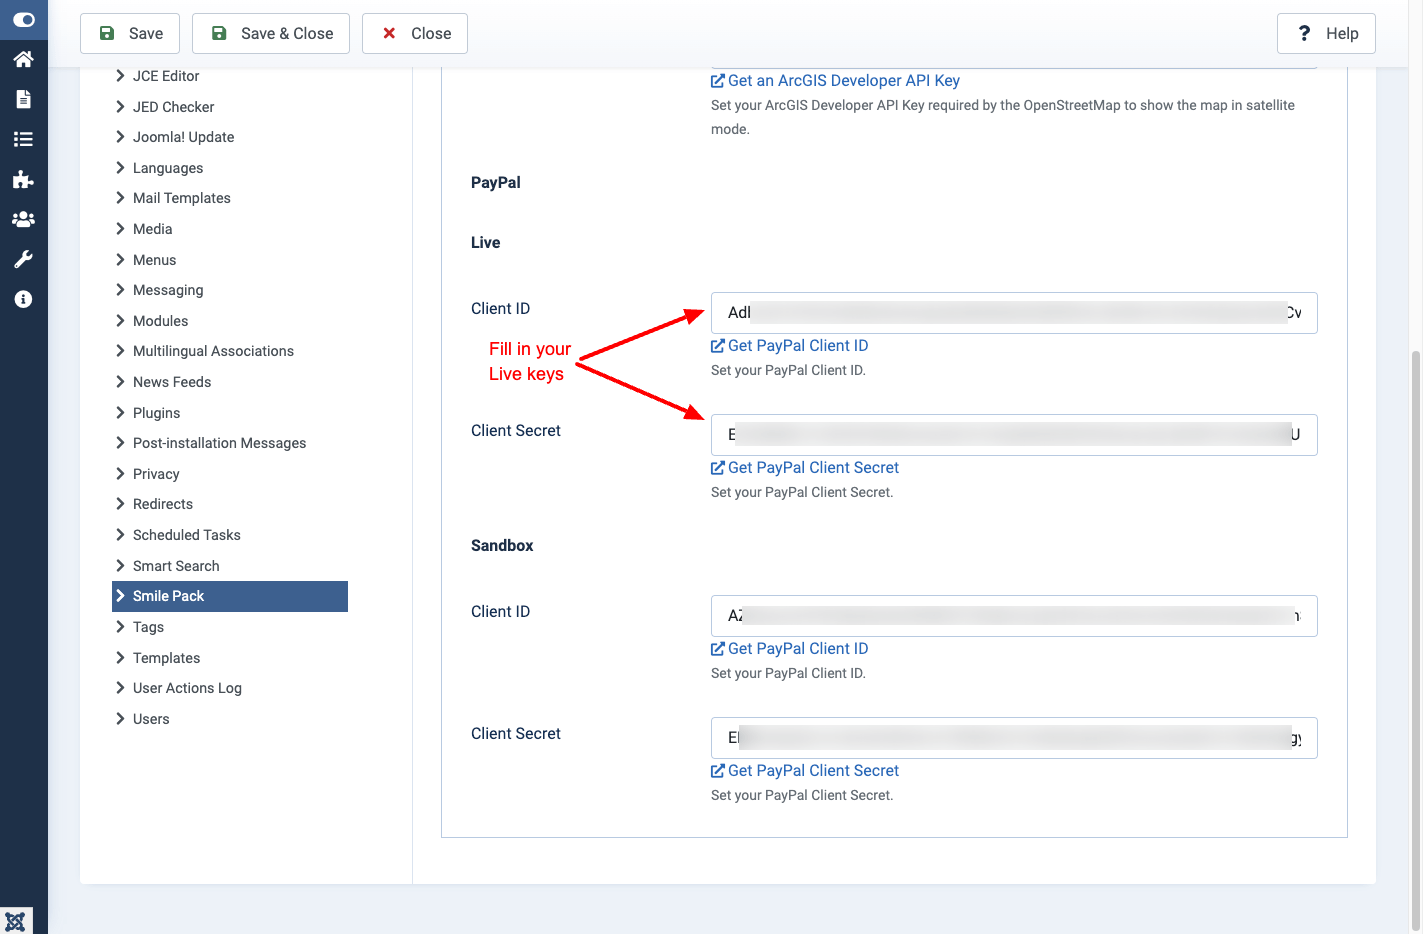Click the chevron beside Modules

click(x=120, y=321)
